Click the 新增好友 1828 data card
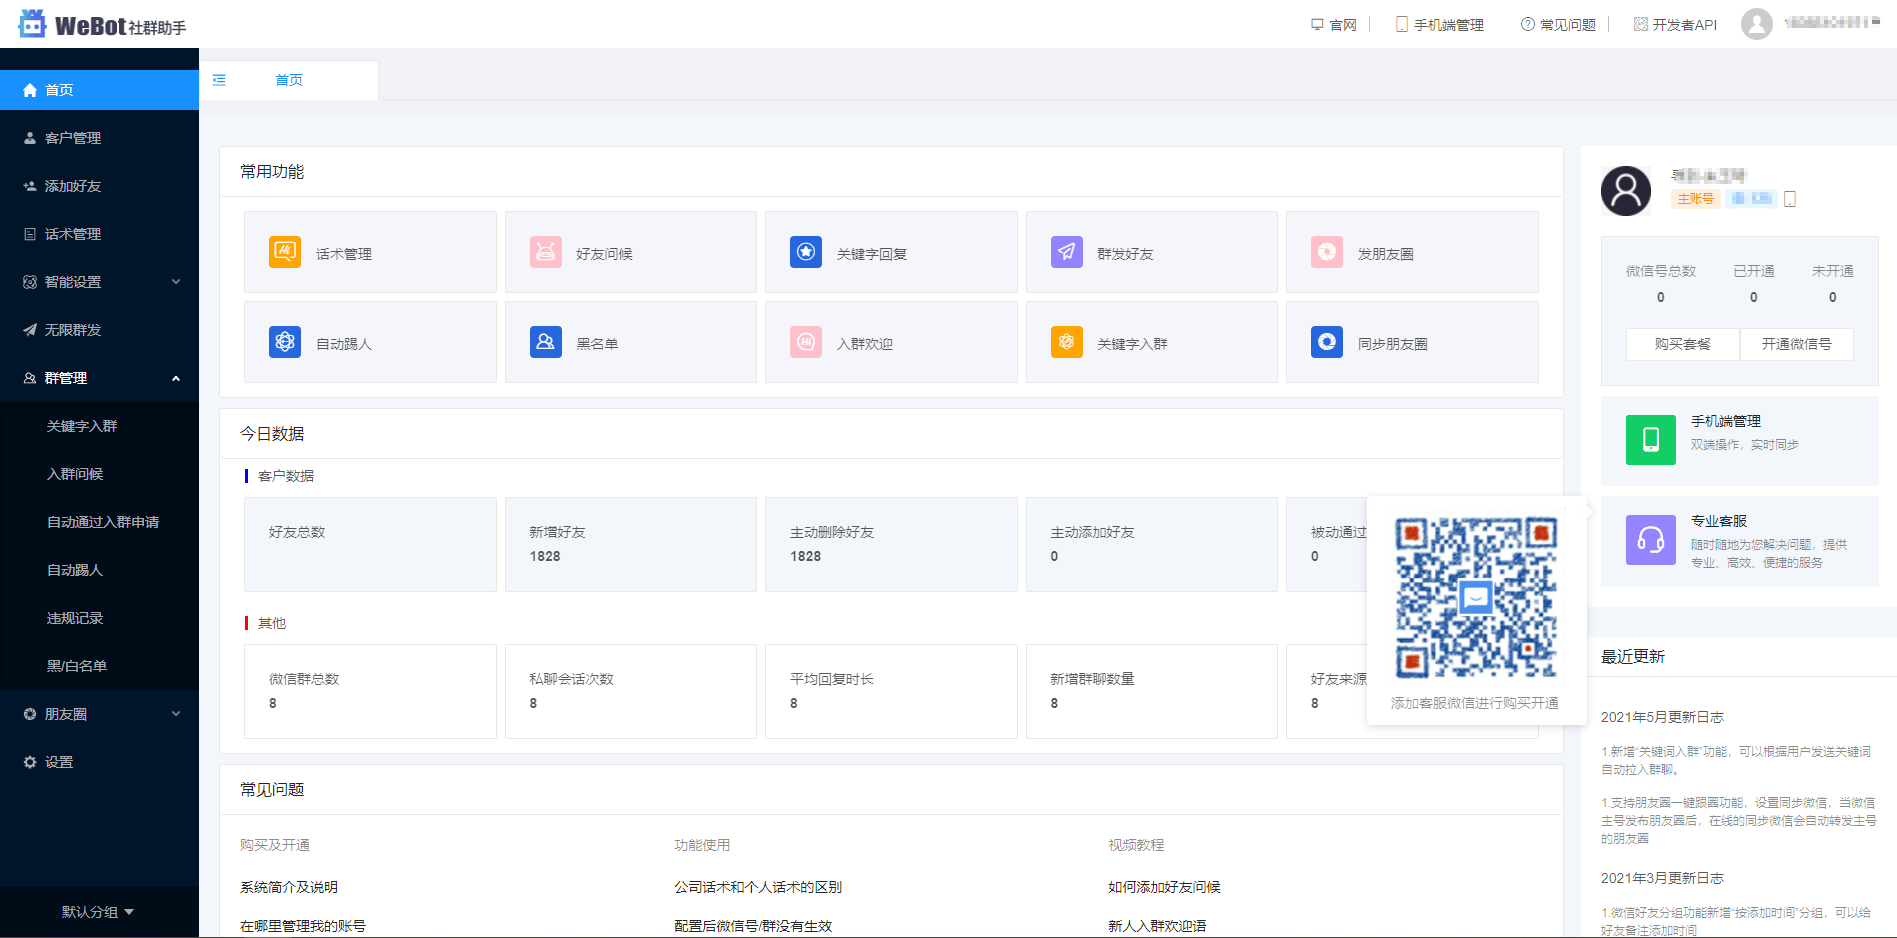Image resolution: width=1897 pixels, height=938 pixels. (x=631, y=544)
